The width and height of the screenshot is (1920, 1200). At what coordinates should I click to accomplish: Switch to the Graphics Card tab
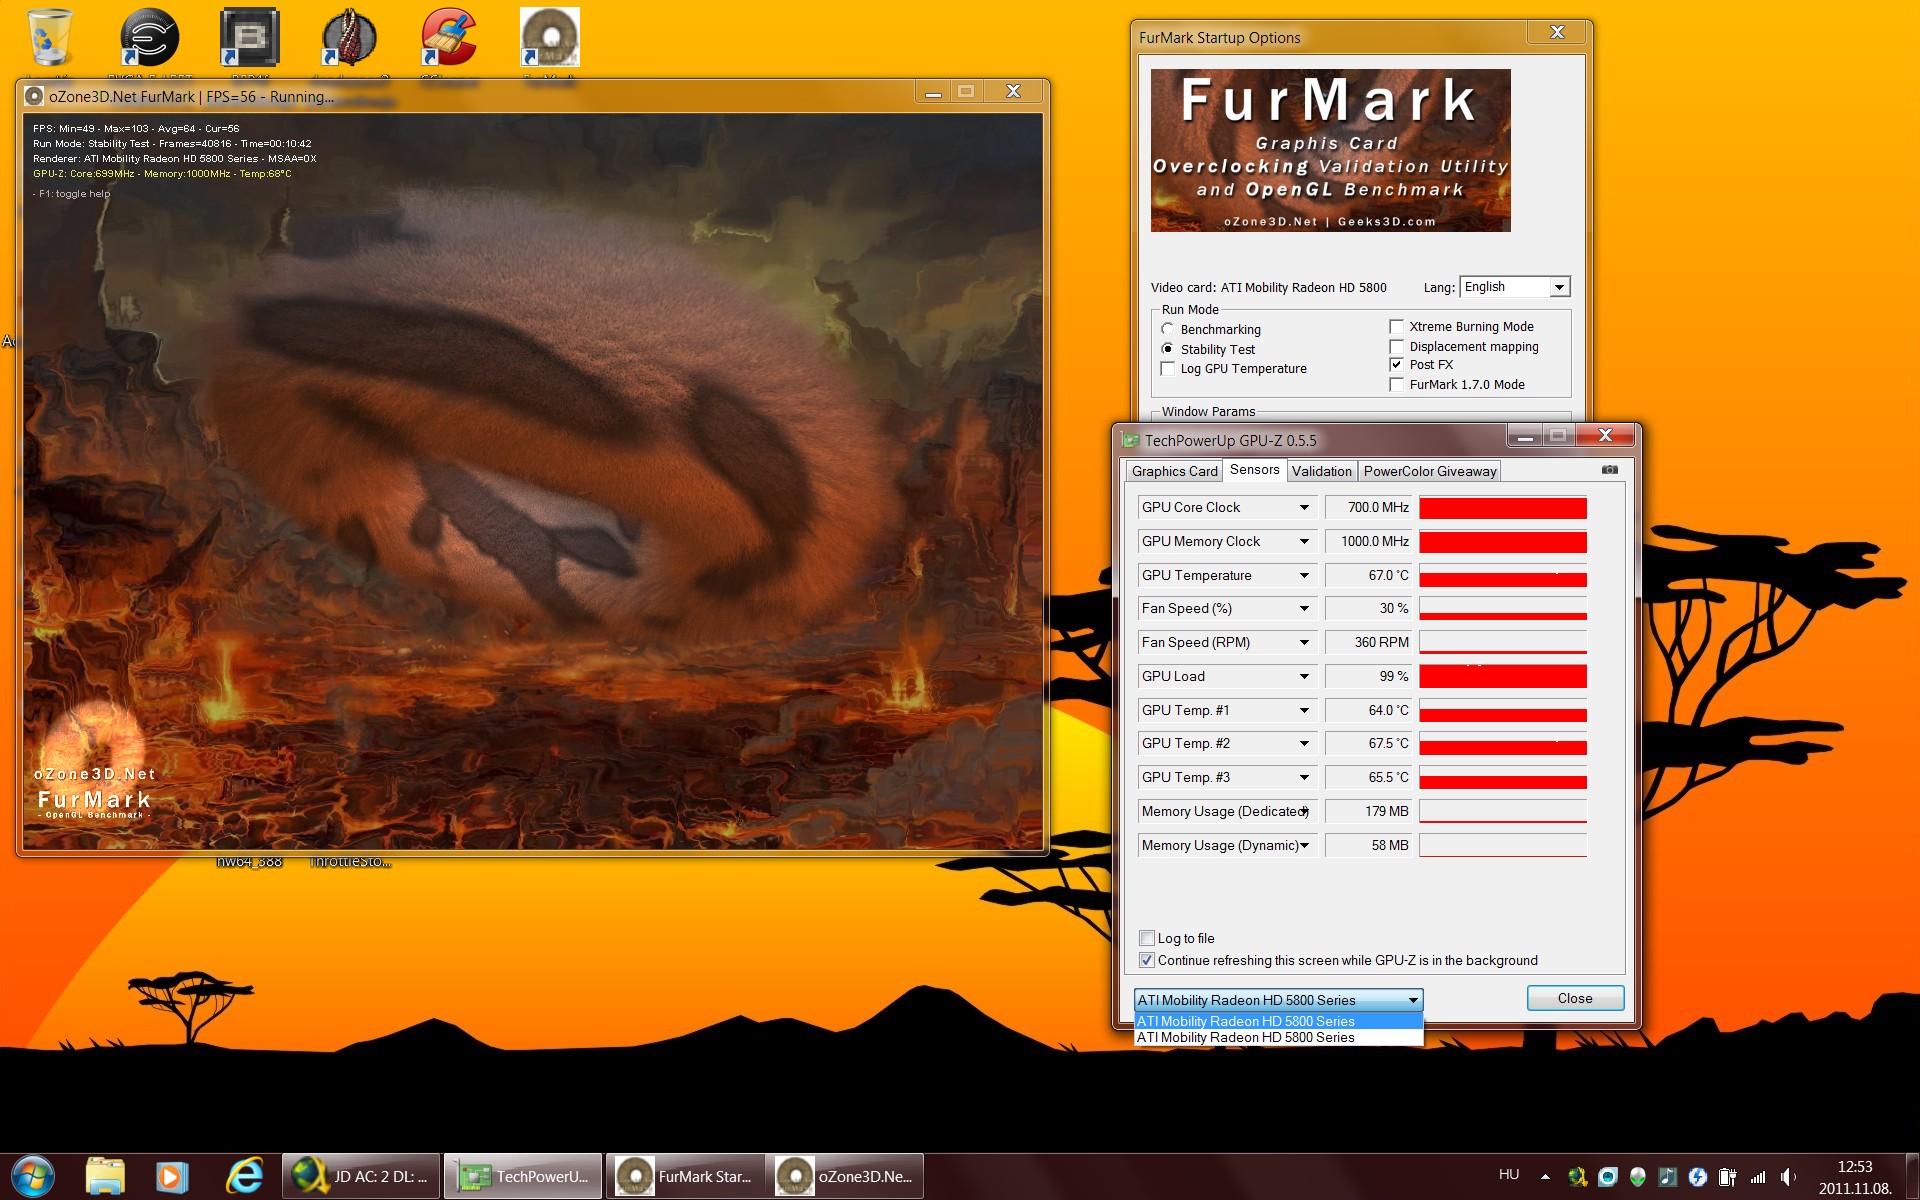[x=1174, y=471]
